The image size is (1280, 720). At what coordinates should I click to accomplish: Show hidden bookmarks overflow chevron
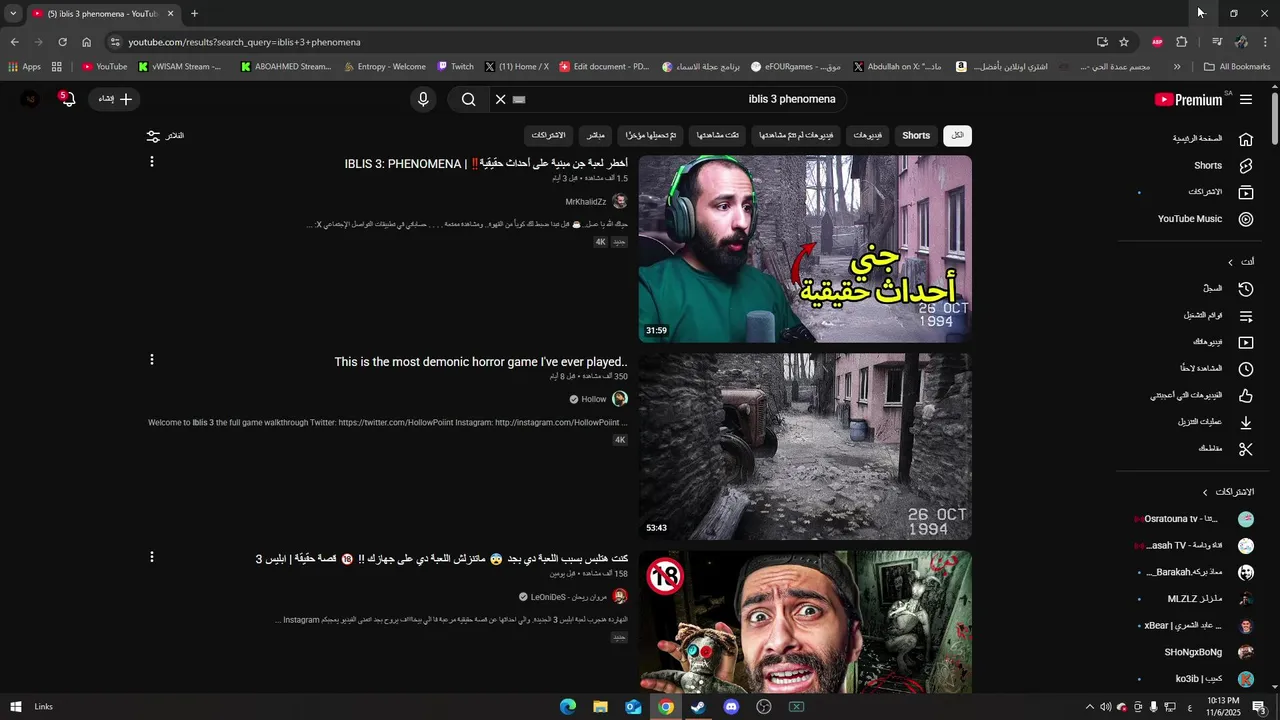[1177, 67]
